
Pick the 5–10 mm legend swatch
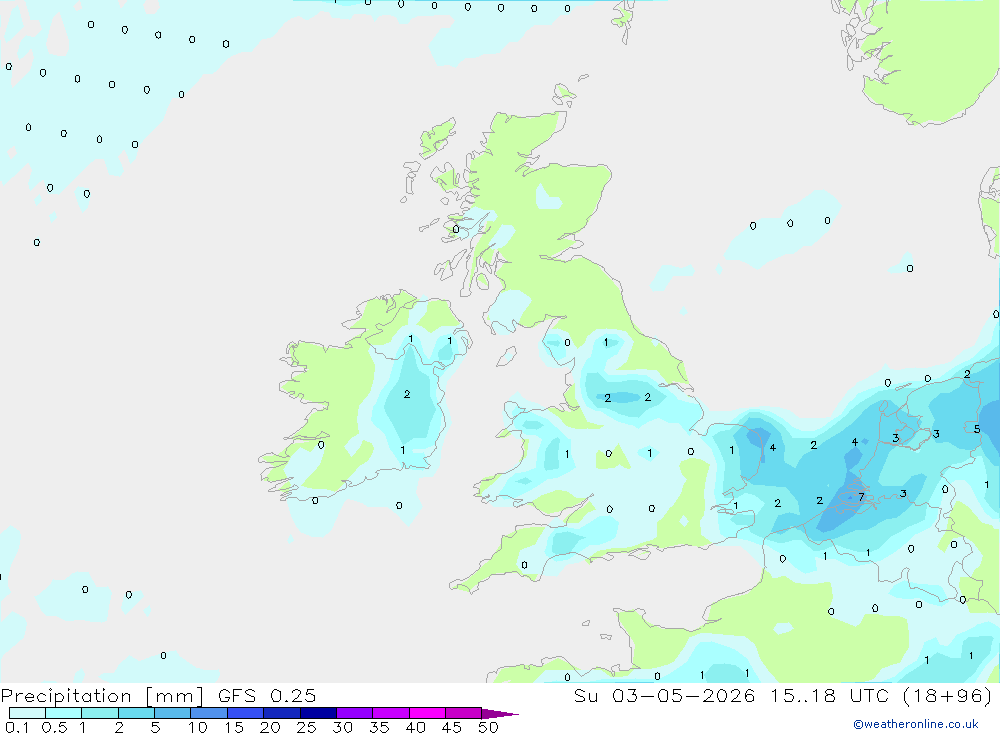pyautogui.click(x=173, y=713)
